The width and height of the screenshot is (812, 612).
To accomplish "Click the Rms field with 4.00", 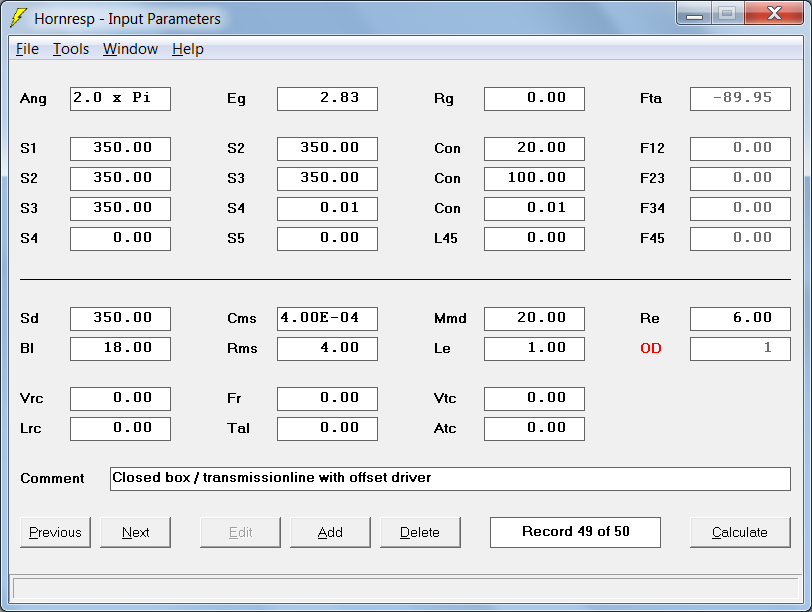I will (327, 348).
